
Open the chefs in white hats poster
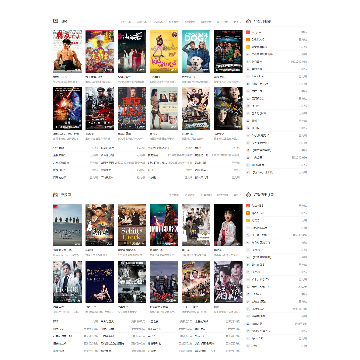coord(100,51)
